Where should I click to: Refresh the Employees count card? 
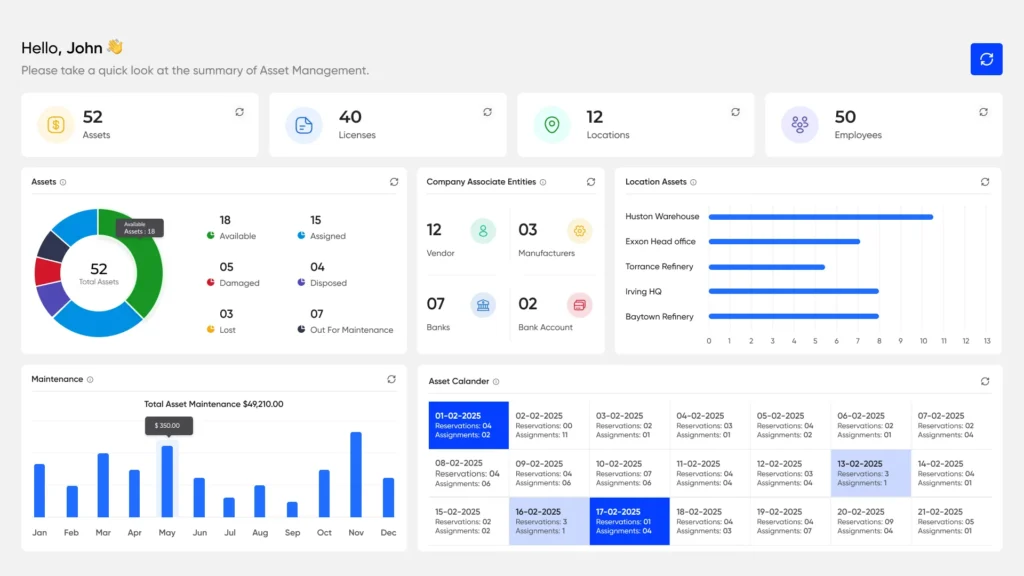983,112
